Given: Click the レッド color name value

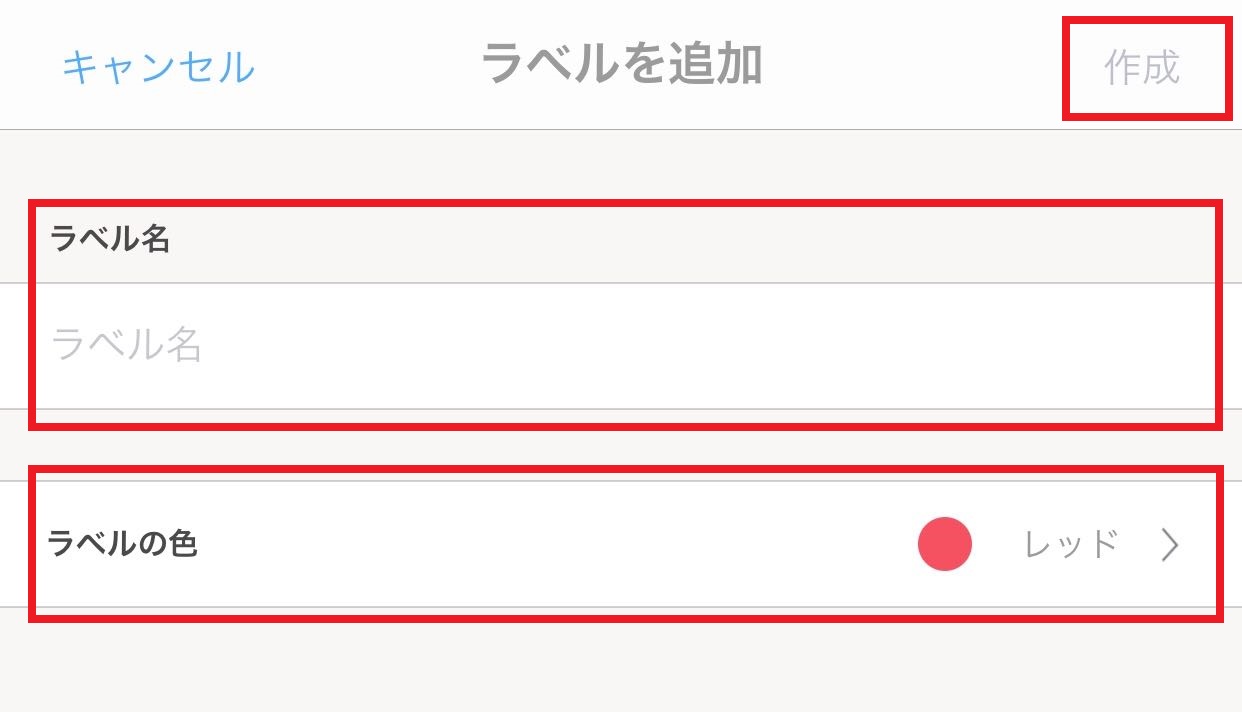Looking at the screenshot, I should (x=1071, y=545).
